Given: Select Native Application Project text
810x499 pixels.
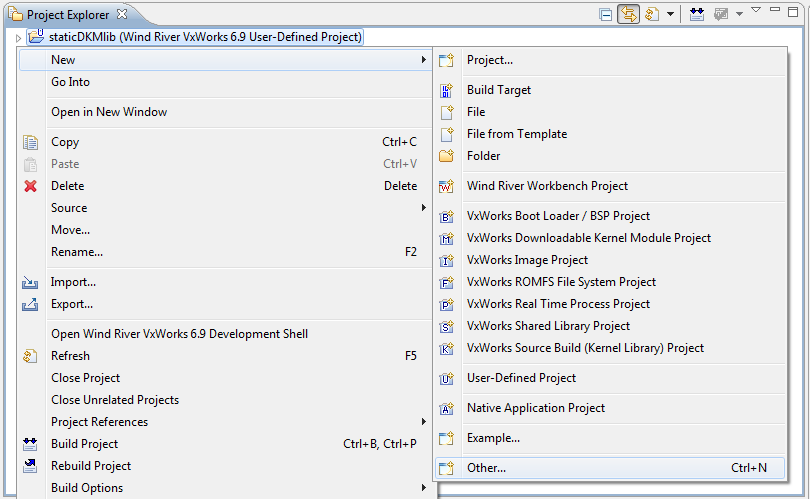Looking at the screenshot, I should 536,408.
